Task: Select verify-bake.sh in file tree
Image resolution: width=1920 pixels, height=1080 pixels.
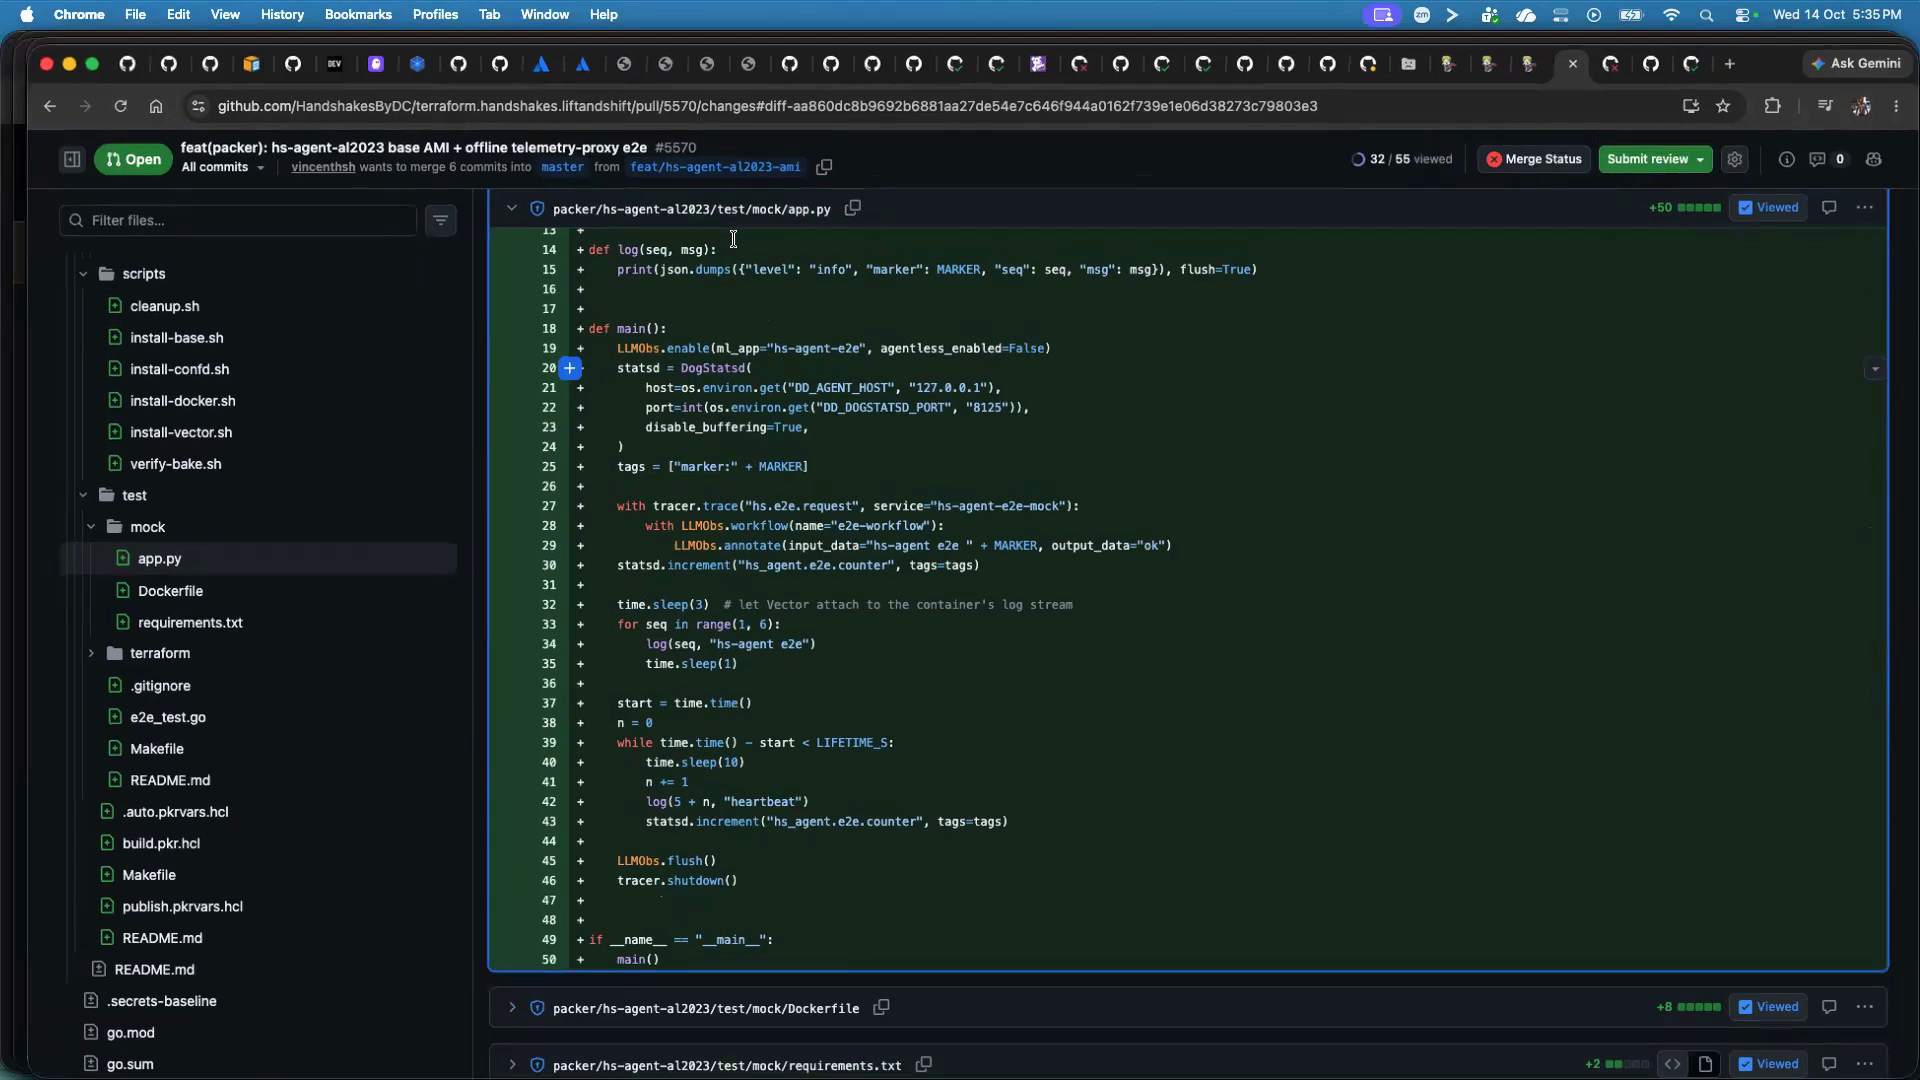Action: pyautogui.click(x=176, y=464)
